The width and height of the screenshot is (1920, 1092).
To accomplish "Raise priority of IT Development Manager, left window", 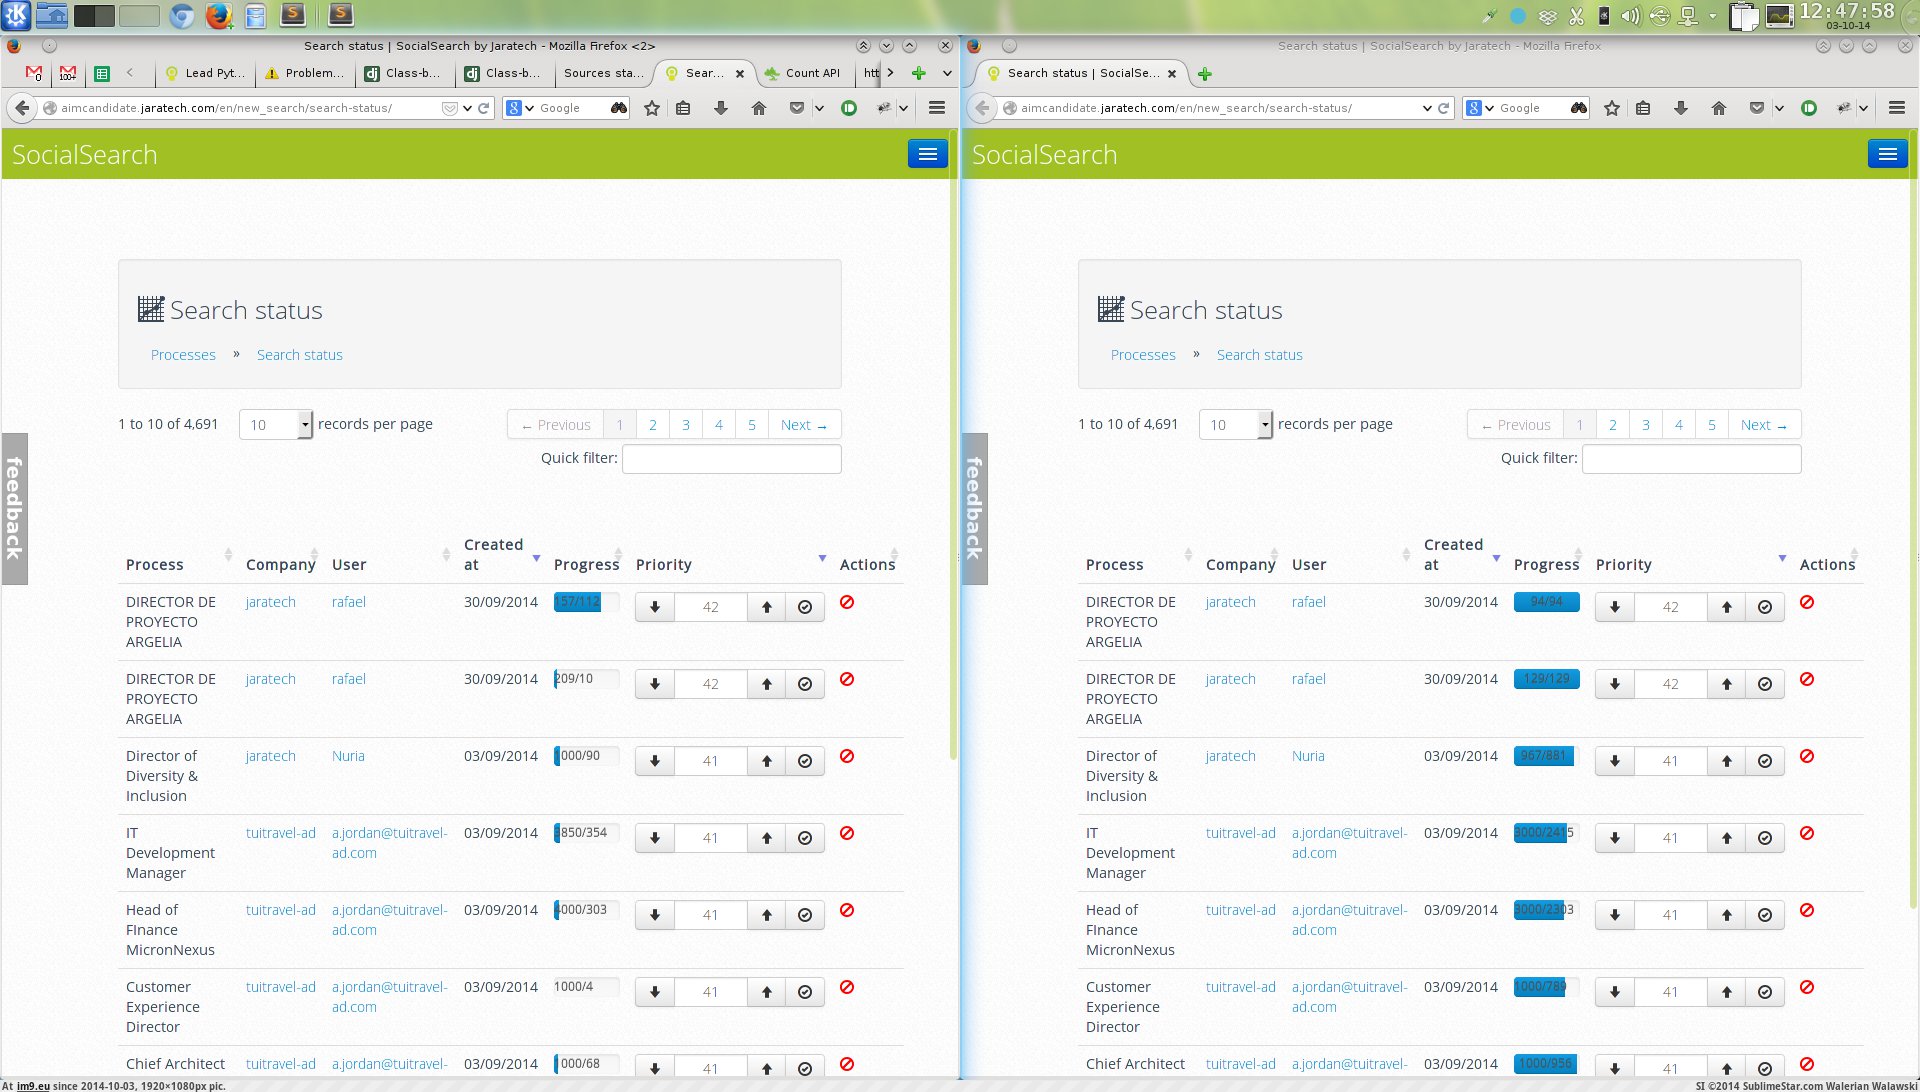I will click(767, 838).
